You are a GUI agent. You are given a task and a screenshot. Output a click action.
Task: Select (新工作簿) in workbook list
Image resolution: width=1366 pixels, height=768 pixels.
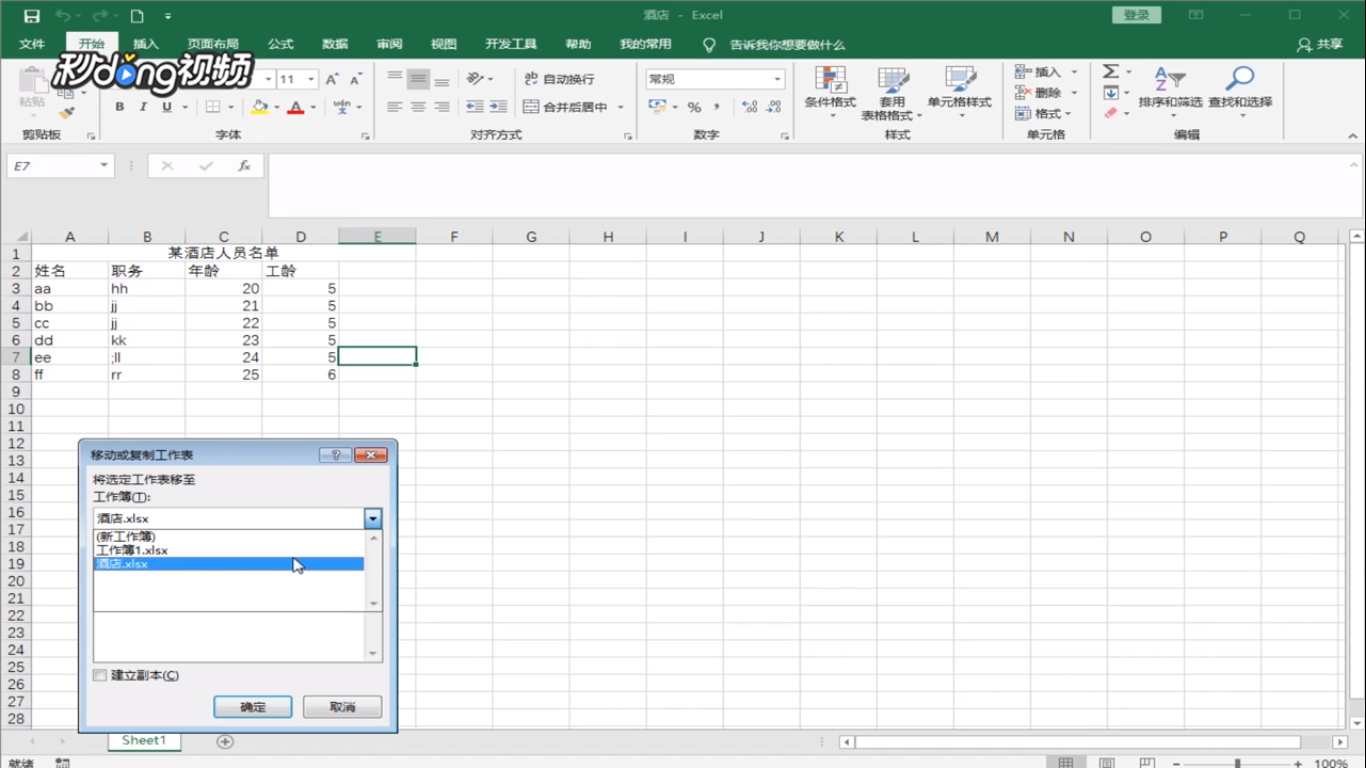229,537
